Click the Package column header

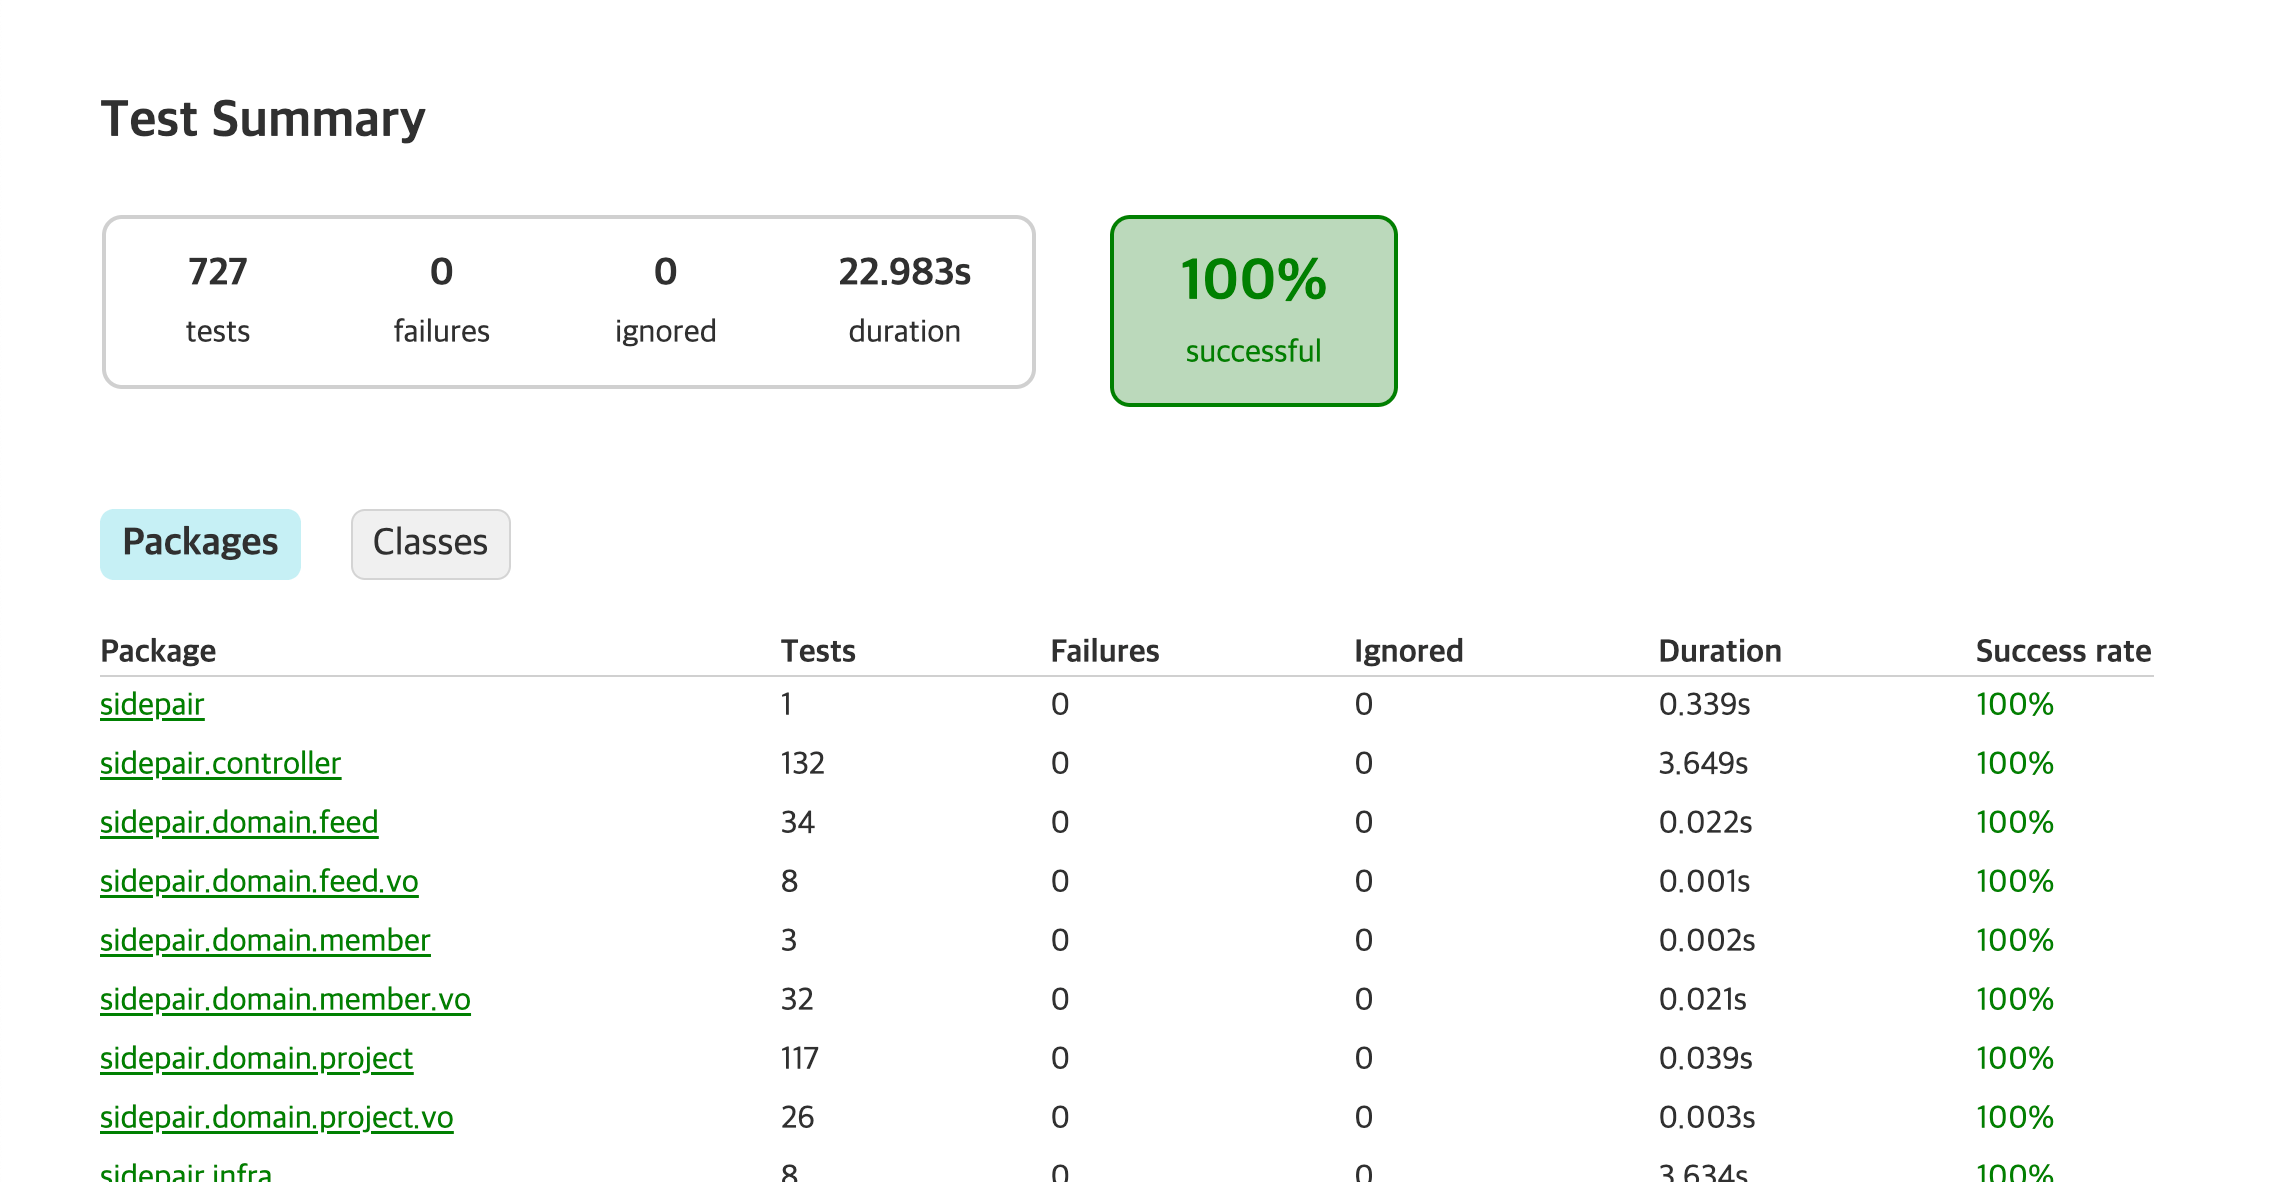coord(158,651)
